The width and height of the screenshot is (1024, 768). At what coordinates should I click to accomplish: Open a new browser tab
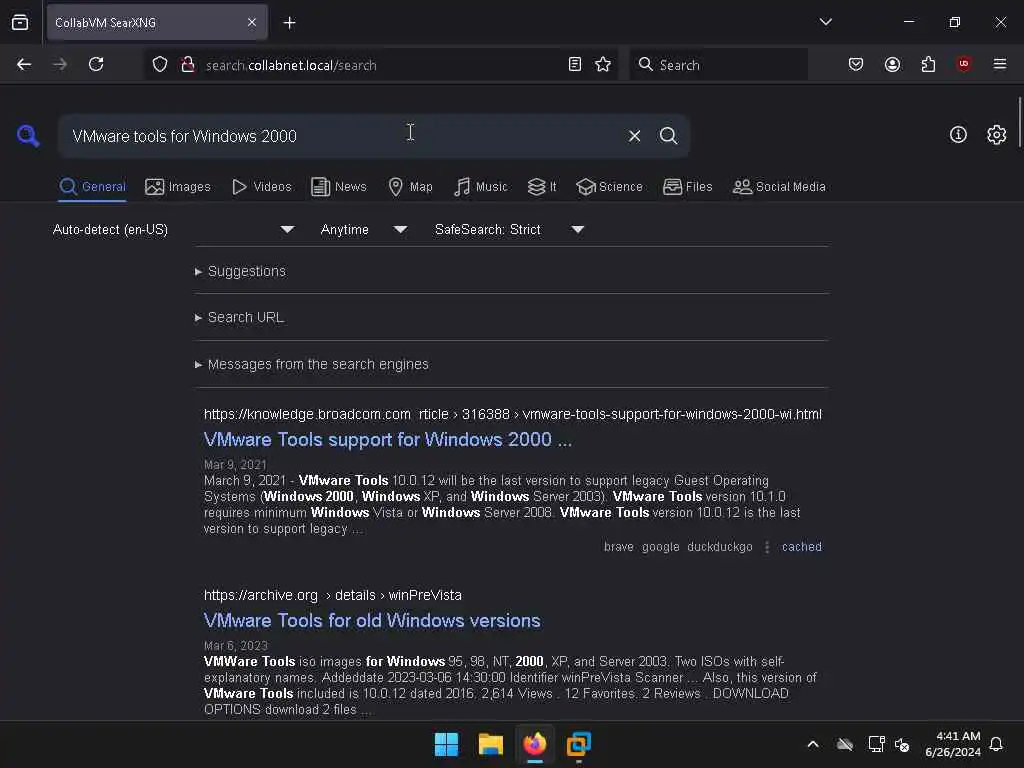tap(289, 23)
